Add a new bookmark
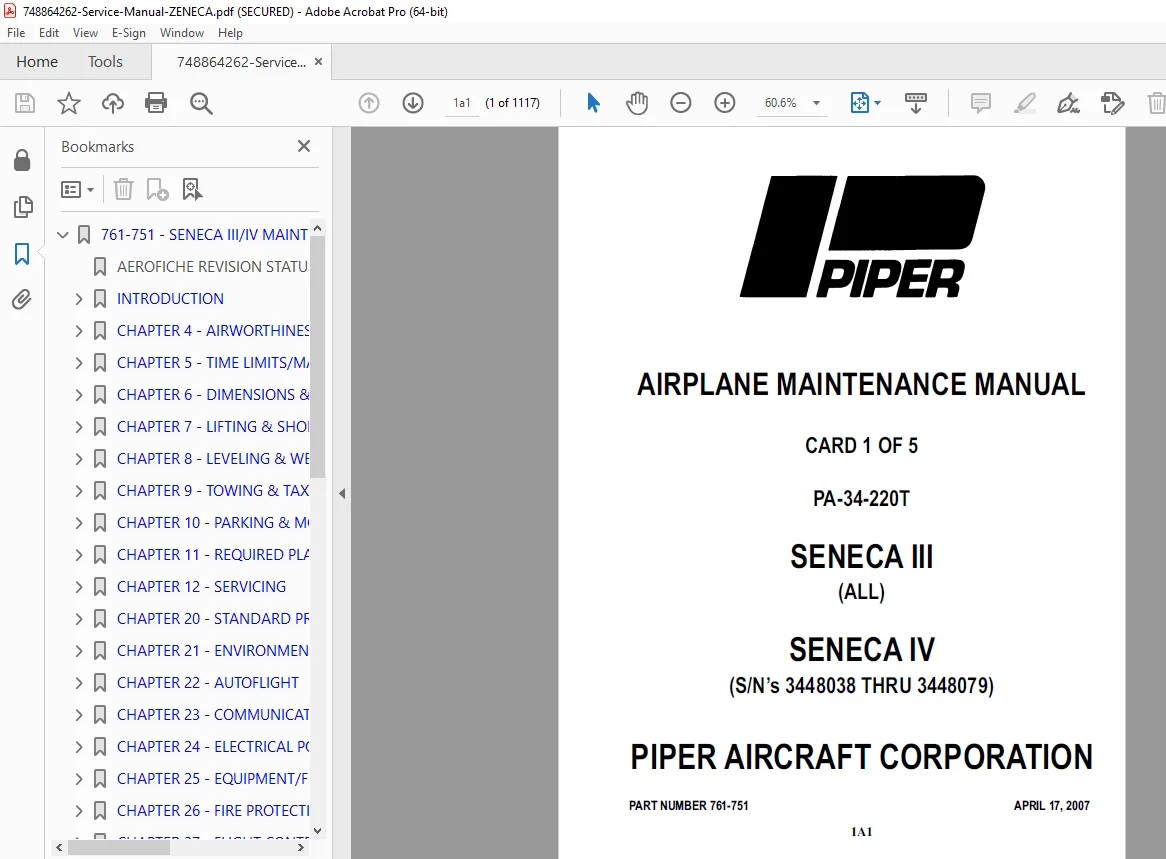Screen dimensions: 1166x859 pos(158,189)
